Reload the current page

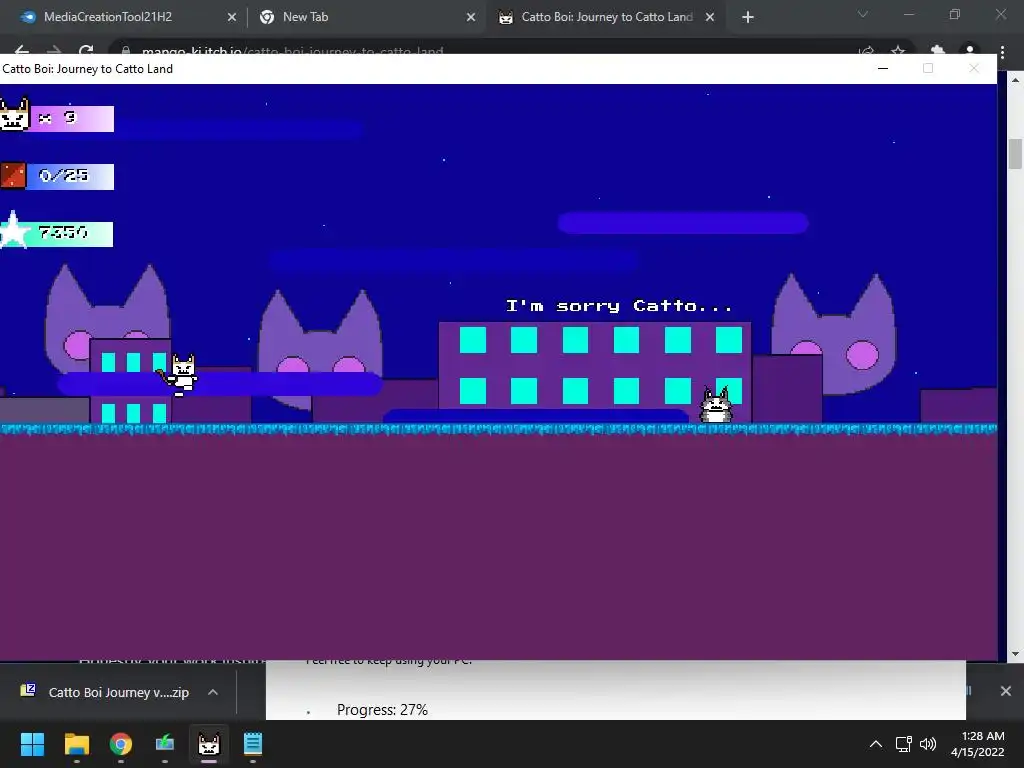click(86, 50)
